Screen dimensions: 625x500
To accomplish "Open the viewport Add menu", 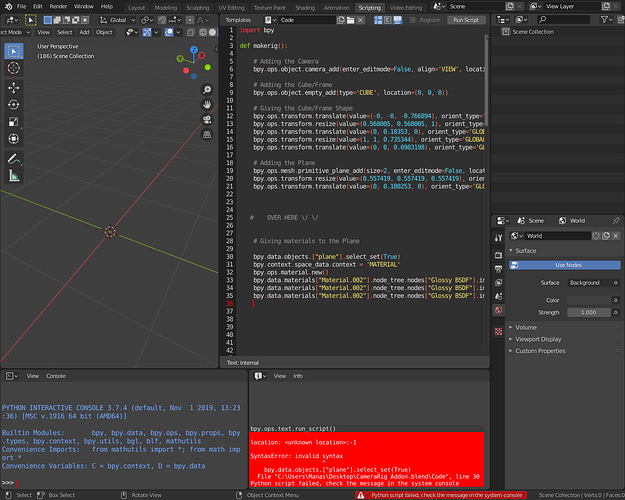I will 84,32.
